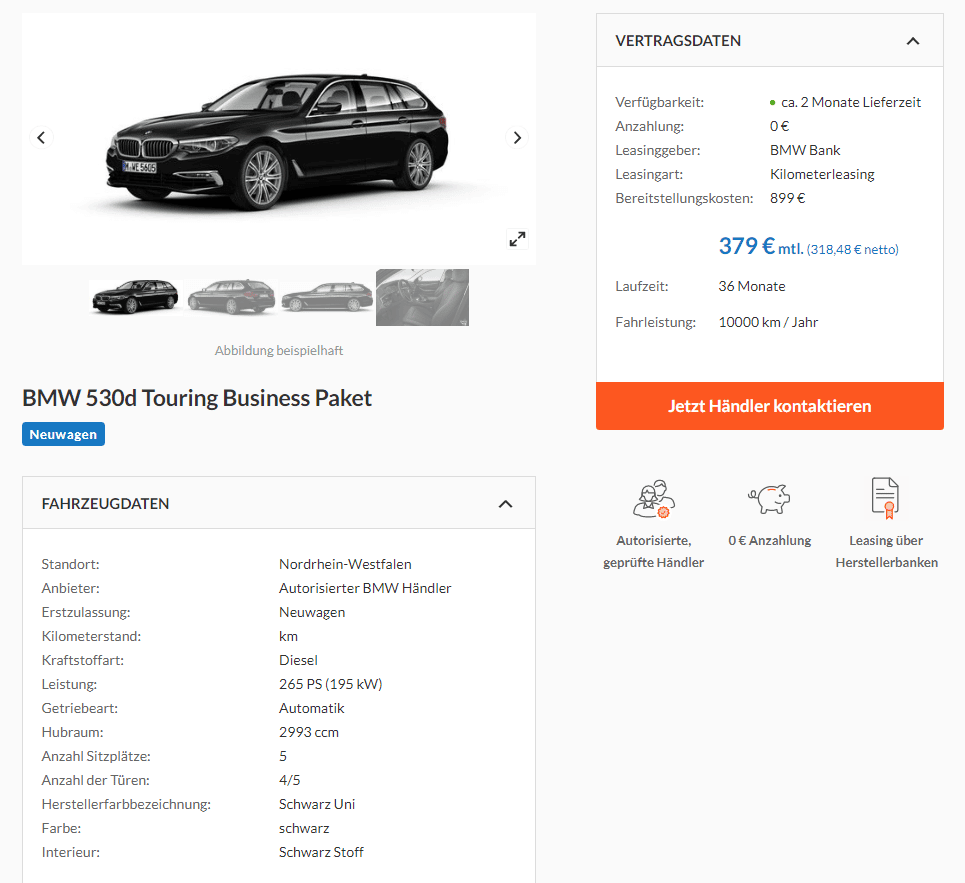The height and width of the screenshot is (883, 965).
Task: Click the piggy bank down payment icon
Action: [x=769, y=497]
